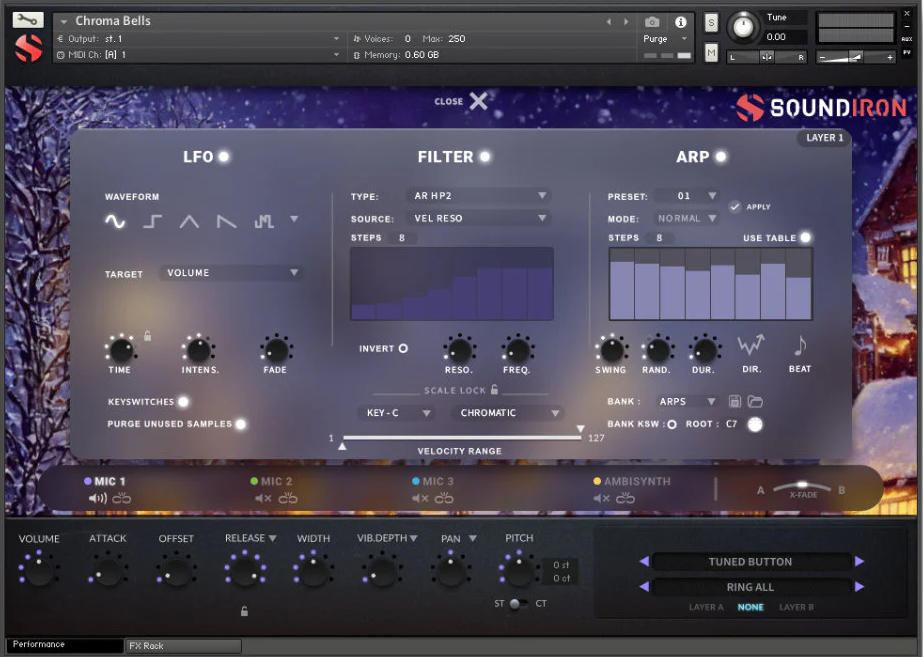Image resolution: width=923 pixels, height=657 pixels.
Task: Enable the KEYSWITCHES toggle
Action: click(182, 402)
